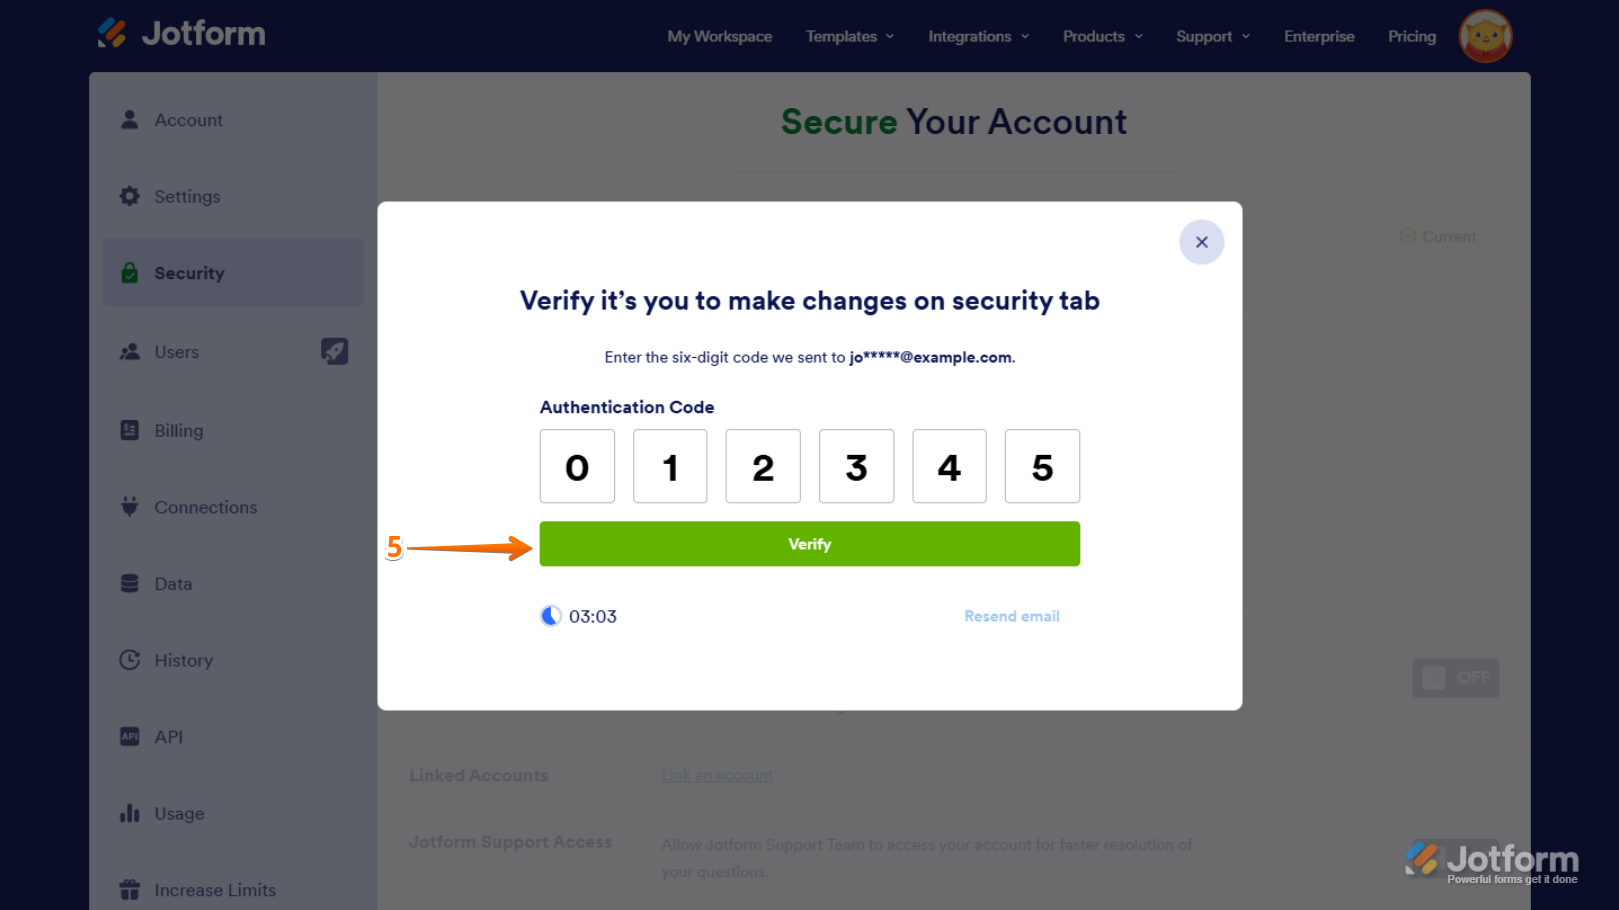1619x910 pixels.
Task: Click the Users upgrade rocket icon
Action: pyautogui.click(x=334, y=351)
